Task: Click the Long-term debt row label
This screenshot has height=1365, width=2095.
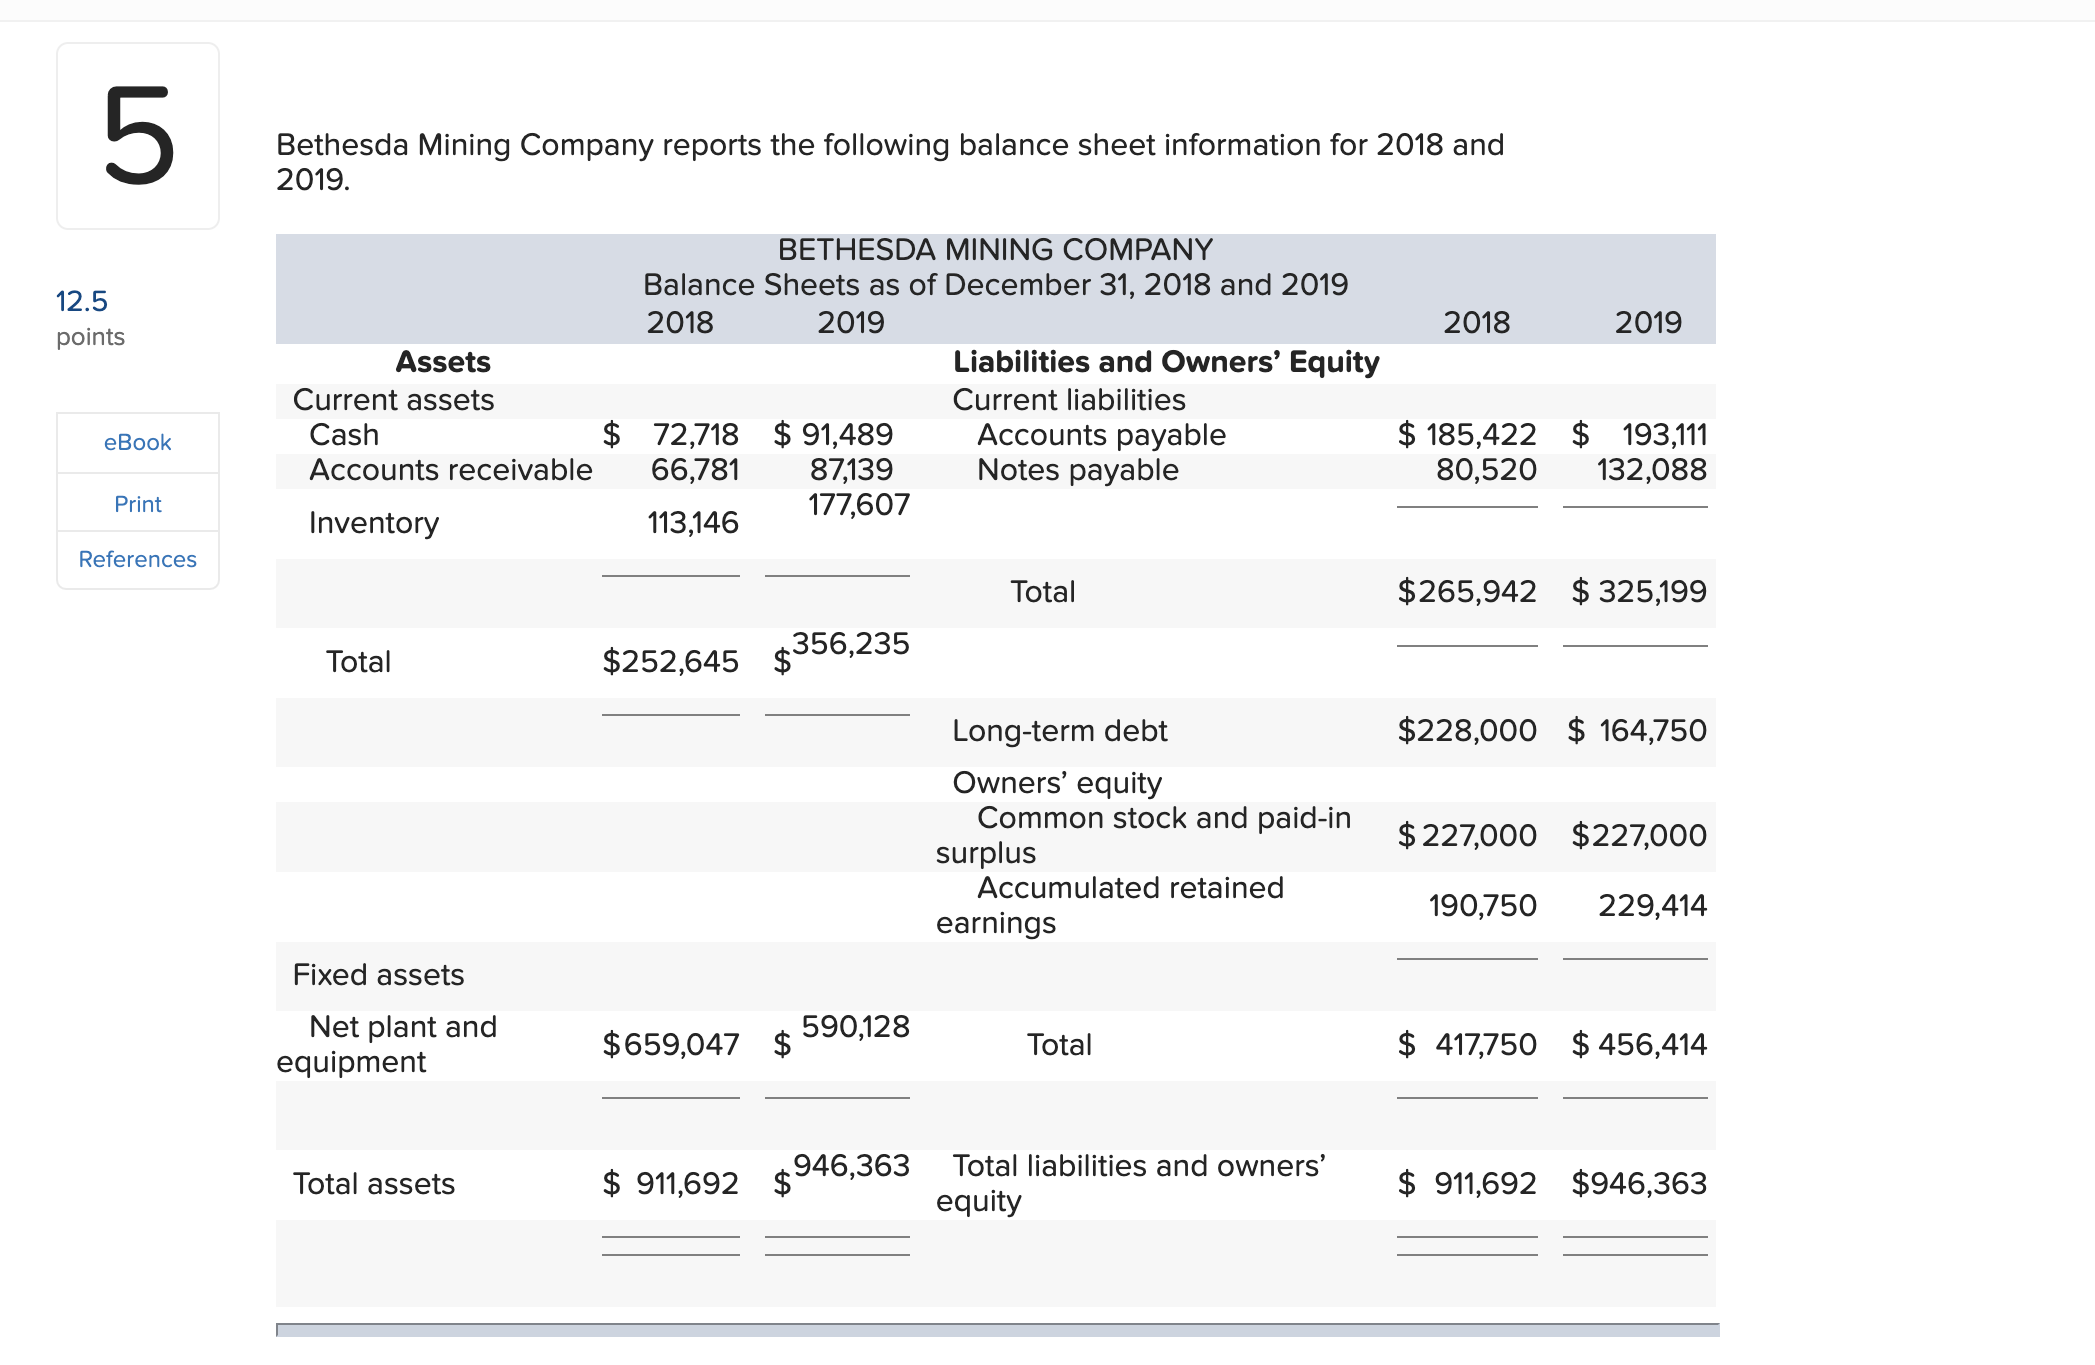Action: click(1059, 731)
